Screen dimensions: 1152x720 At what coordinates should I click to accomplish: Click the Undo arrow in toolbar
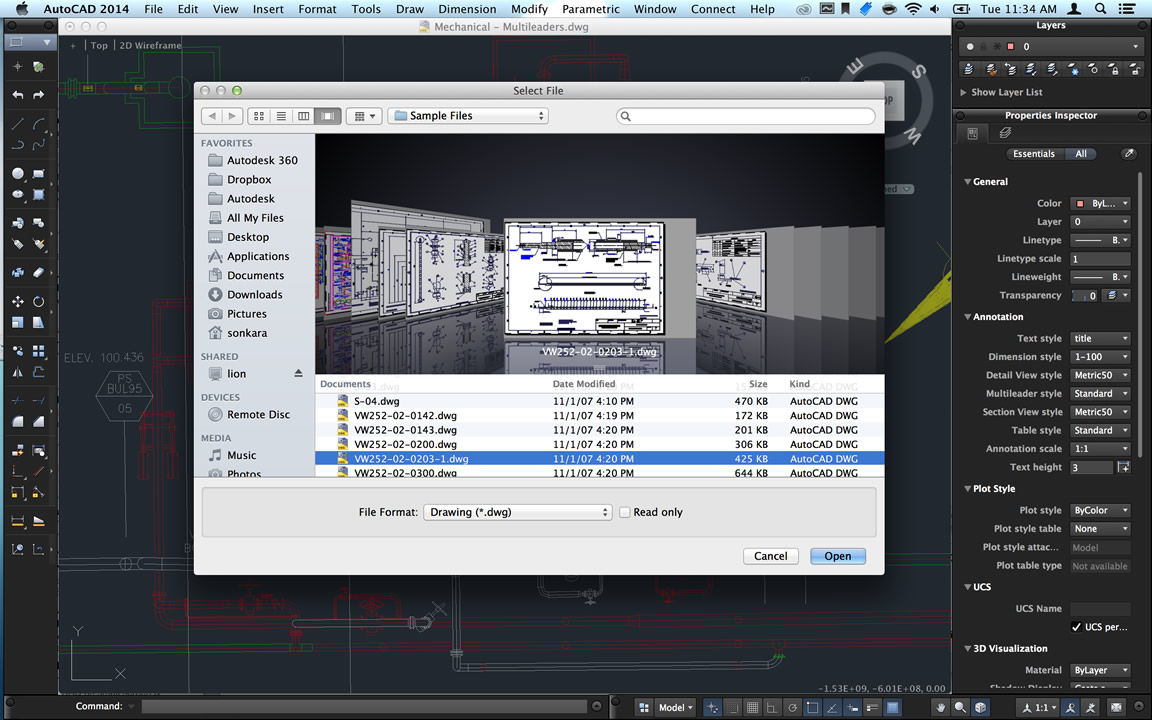[x=18, y=95]
